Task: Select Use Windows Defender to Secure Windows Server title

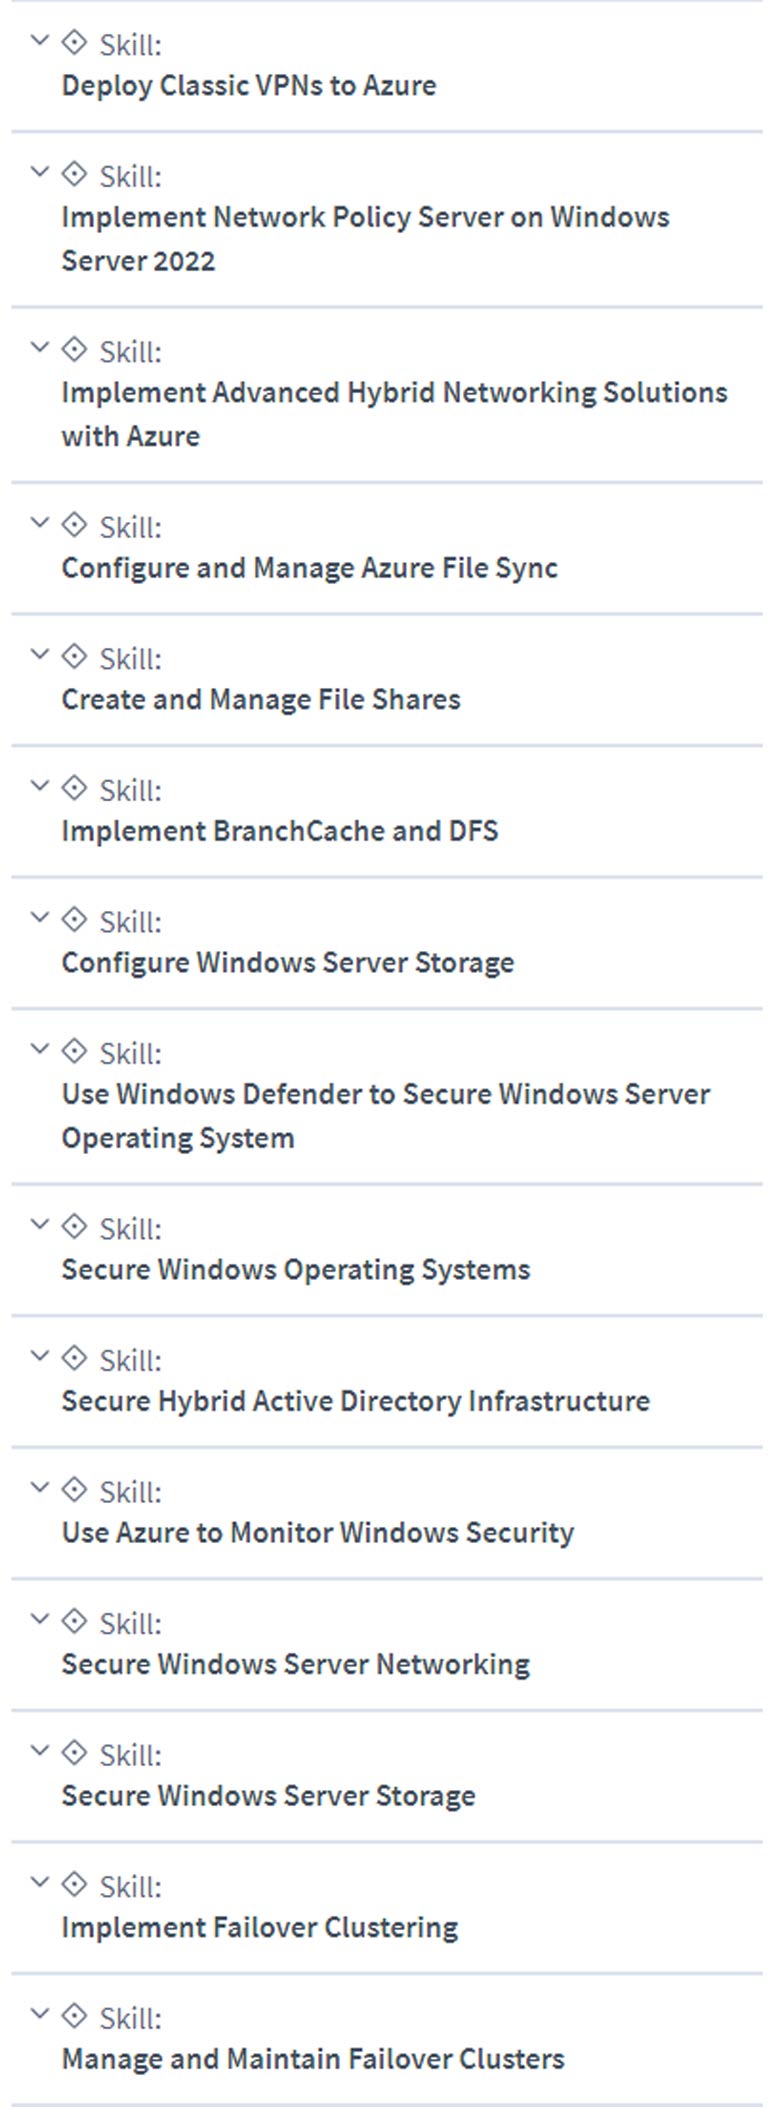Action: point(385,1116)
